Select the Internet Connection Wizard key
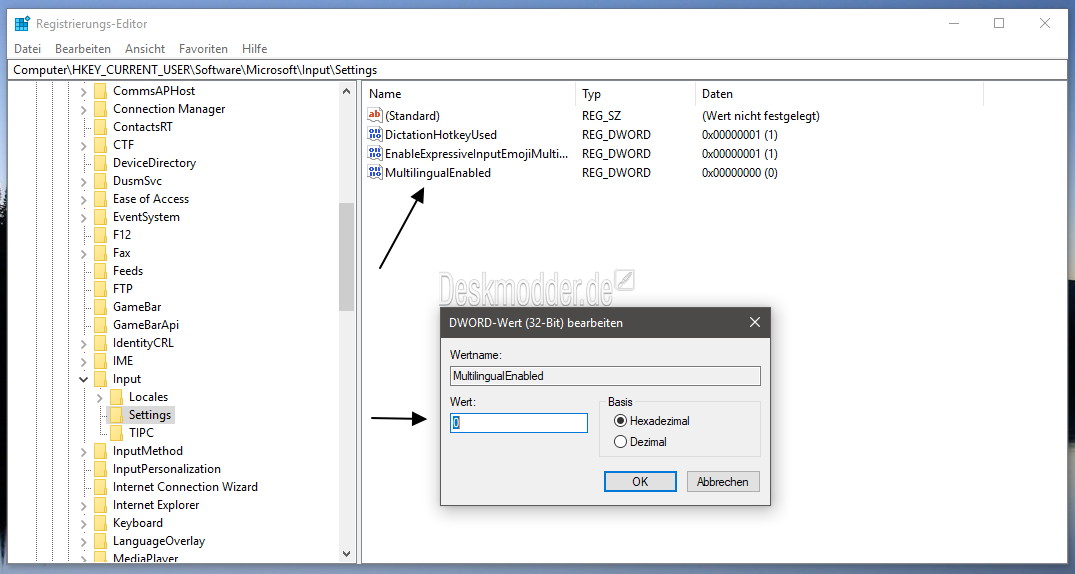The width and height of the screenshot is (1075, 574). (185, 487)
